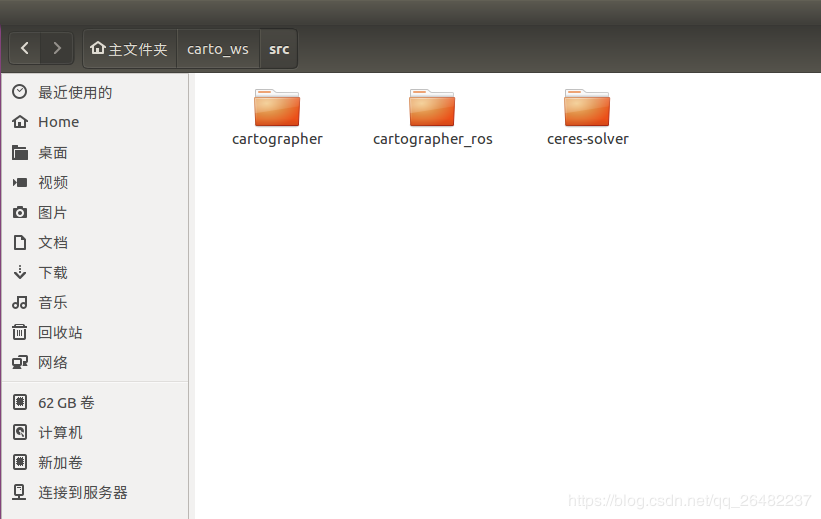Click the trash can icon beside 回收站

[x=19, y=332]
